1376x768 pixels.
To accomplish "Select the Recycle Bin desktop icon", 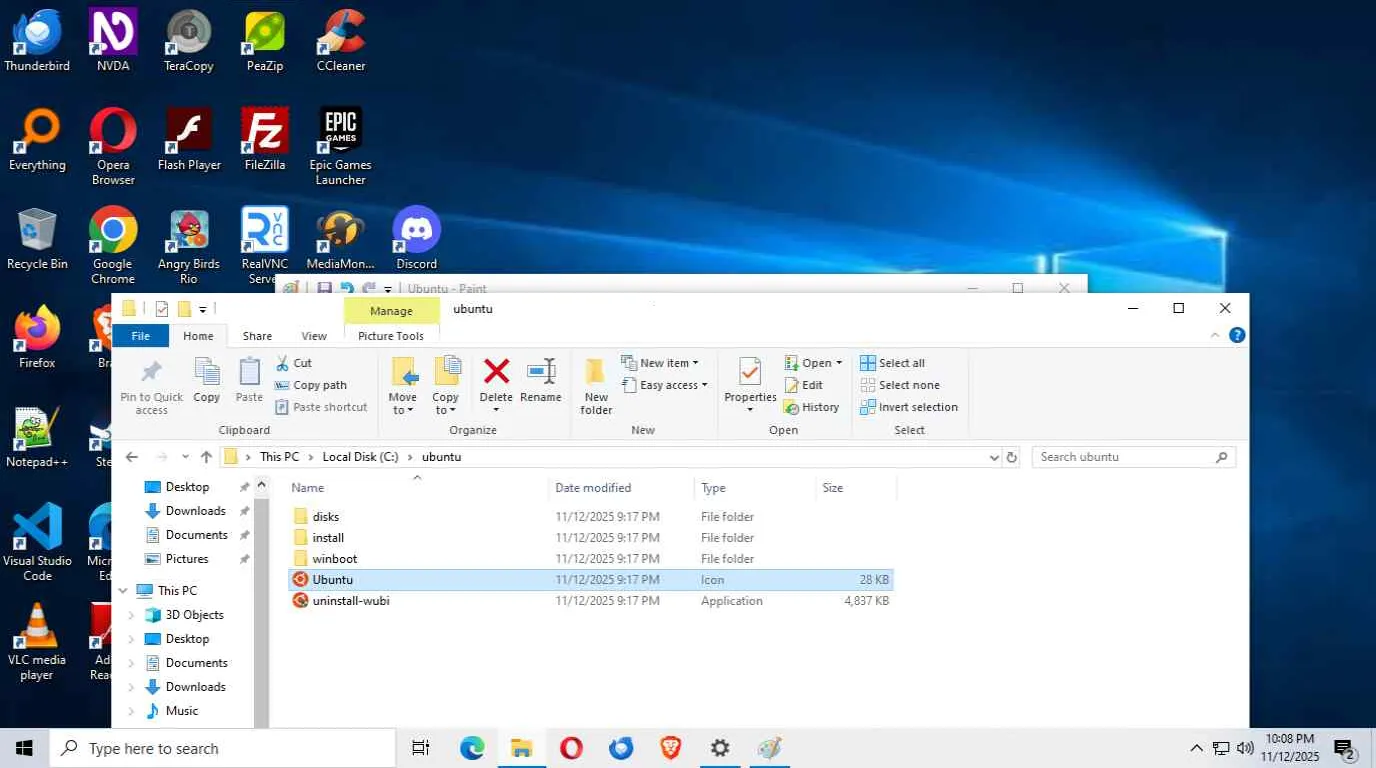I will [x=37, y=238].
